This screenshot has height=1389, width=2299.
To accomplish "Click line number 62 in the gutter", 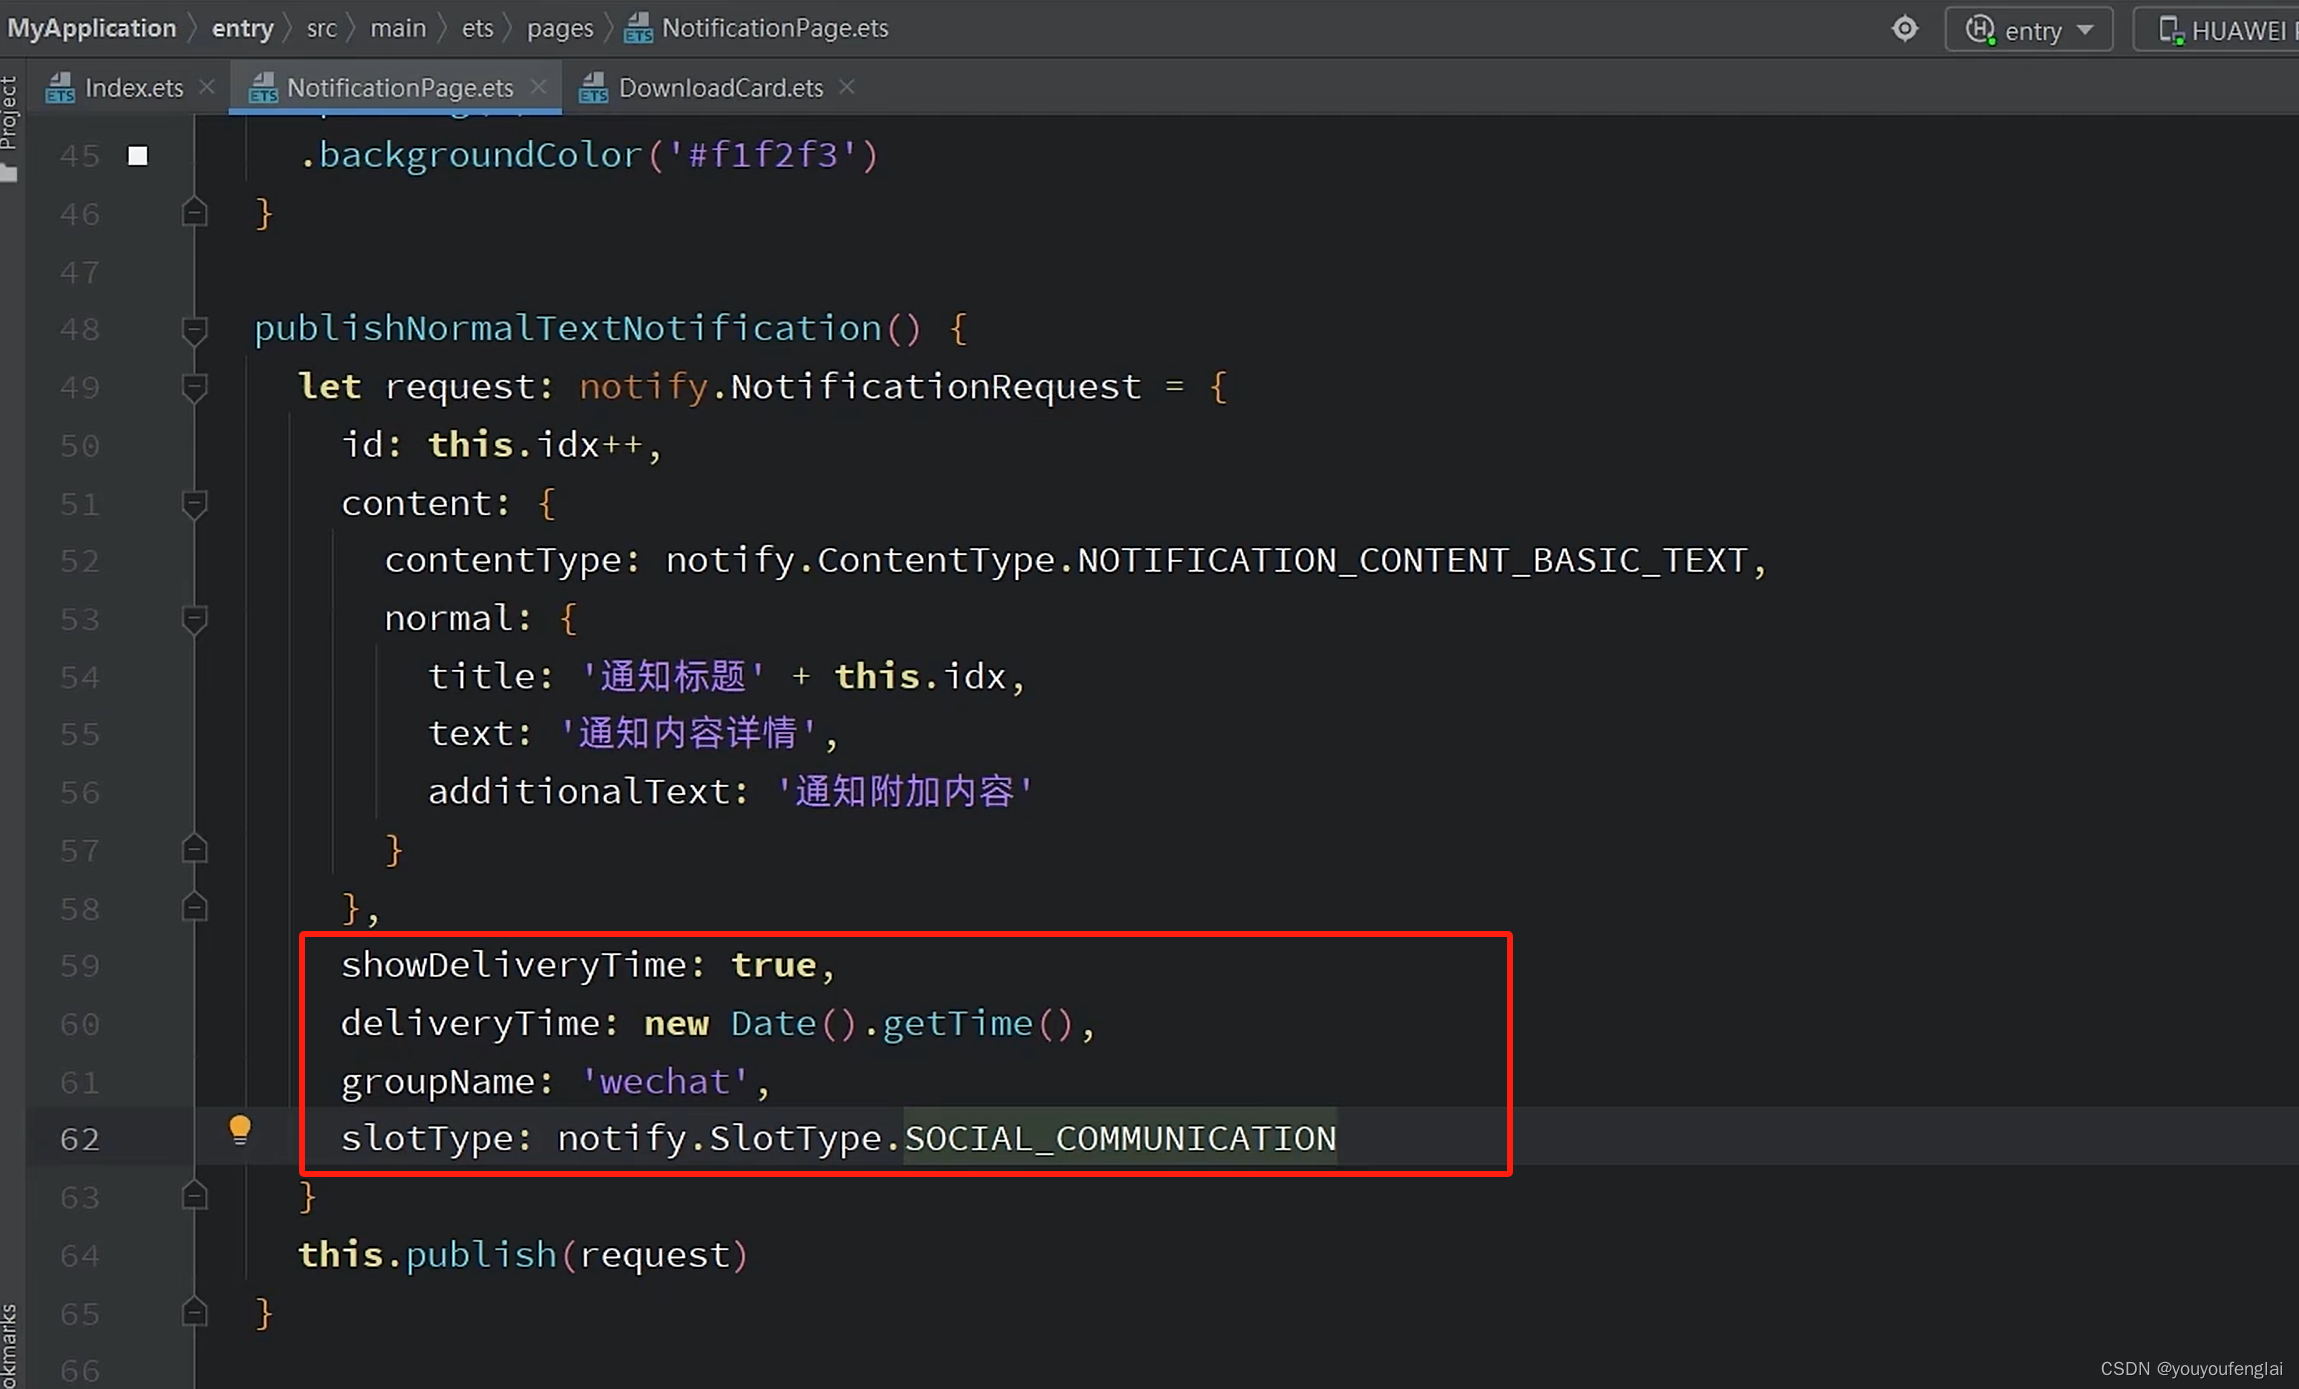I will pos(80,1139).
